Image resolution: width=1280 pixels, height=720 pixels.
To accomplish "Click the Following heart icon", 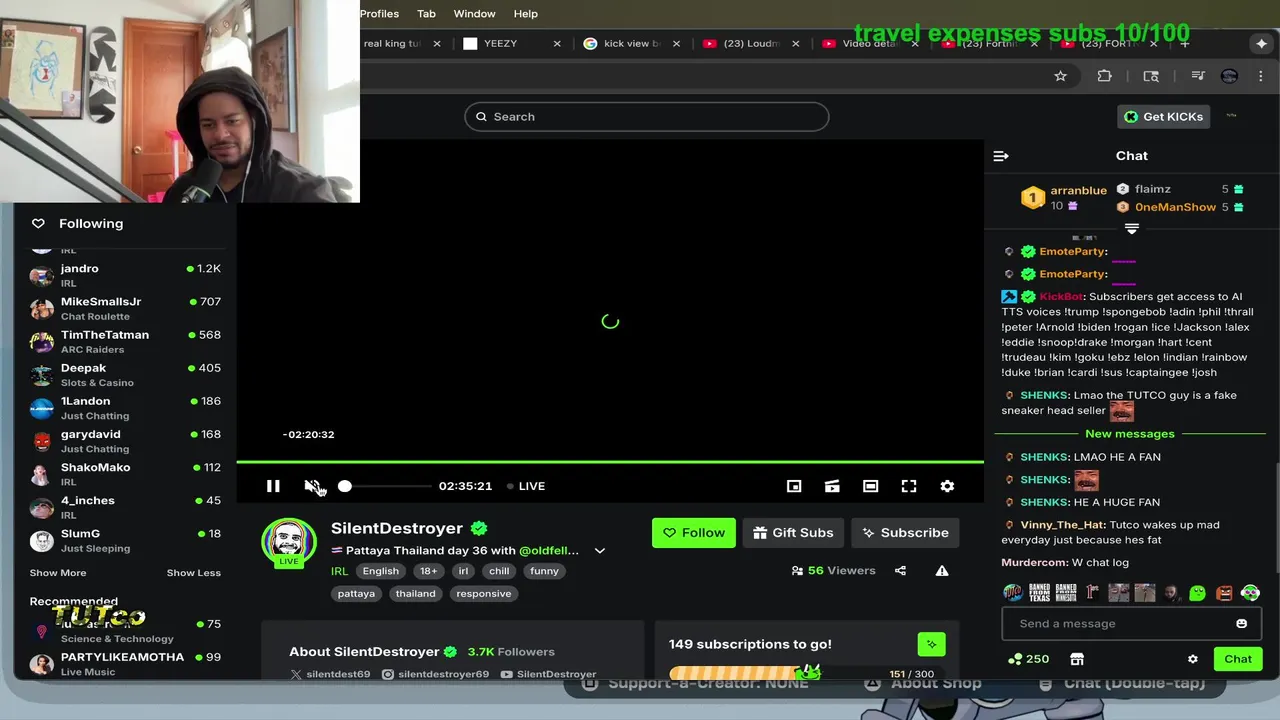I will click(38, 224).
